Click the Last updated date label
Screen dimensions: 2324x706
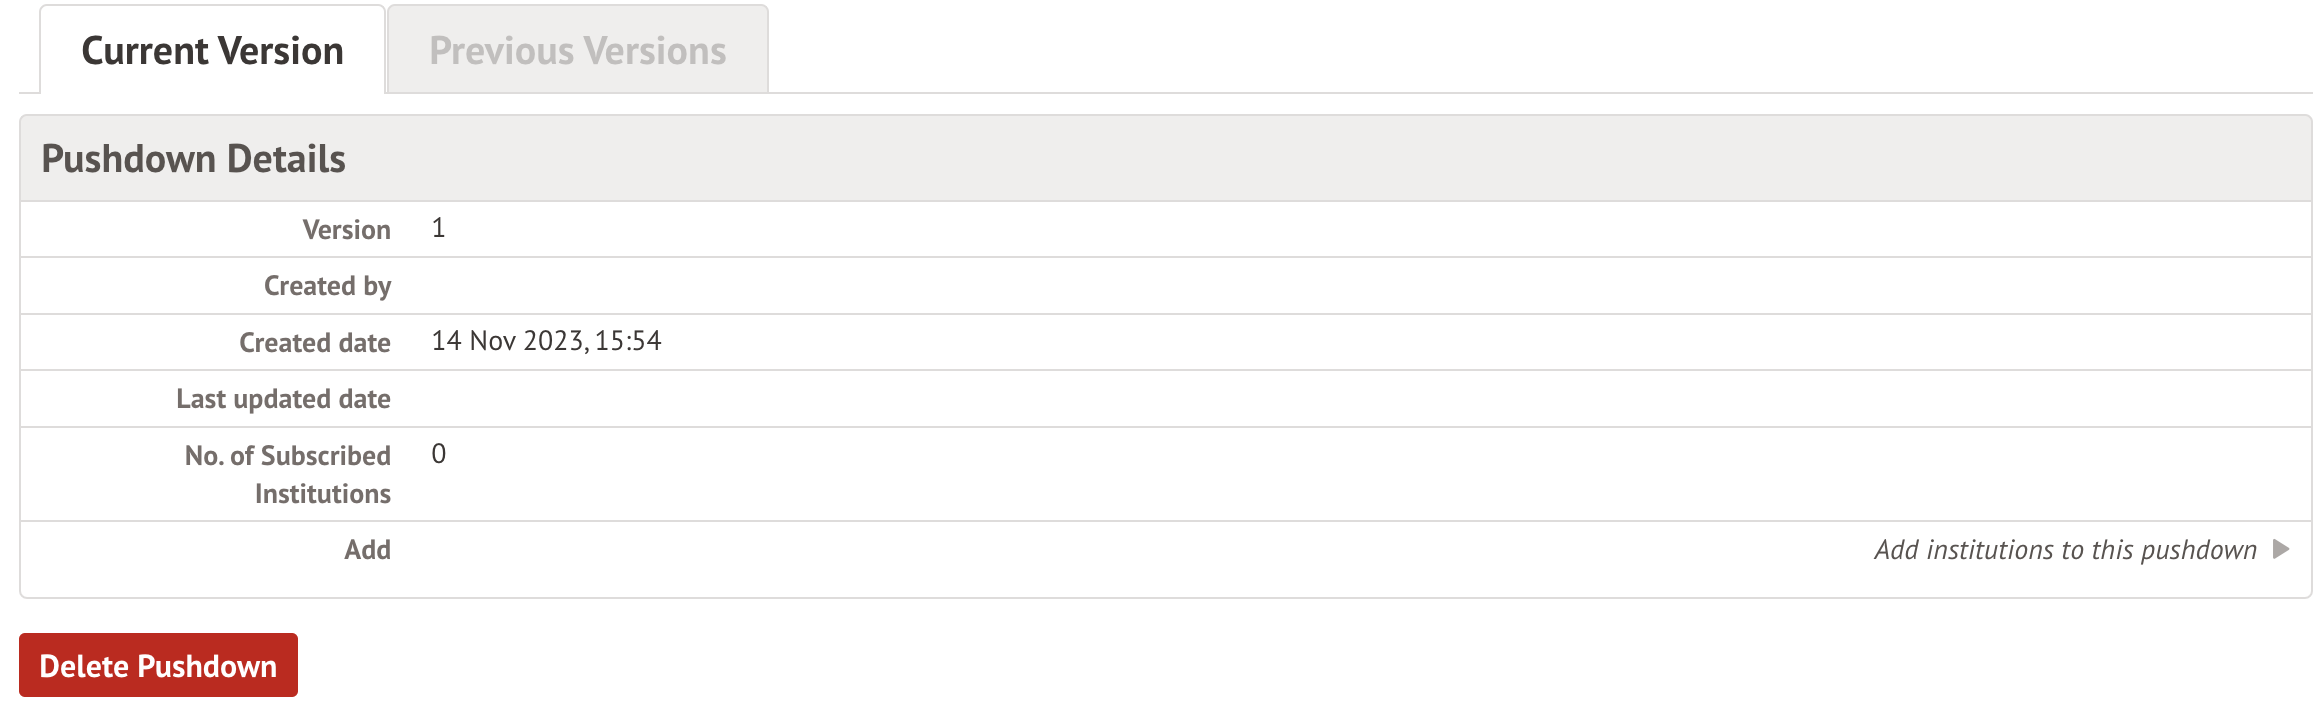[283, 399]
